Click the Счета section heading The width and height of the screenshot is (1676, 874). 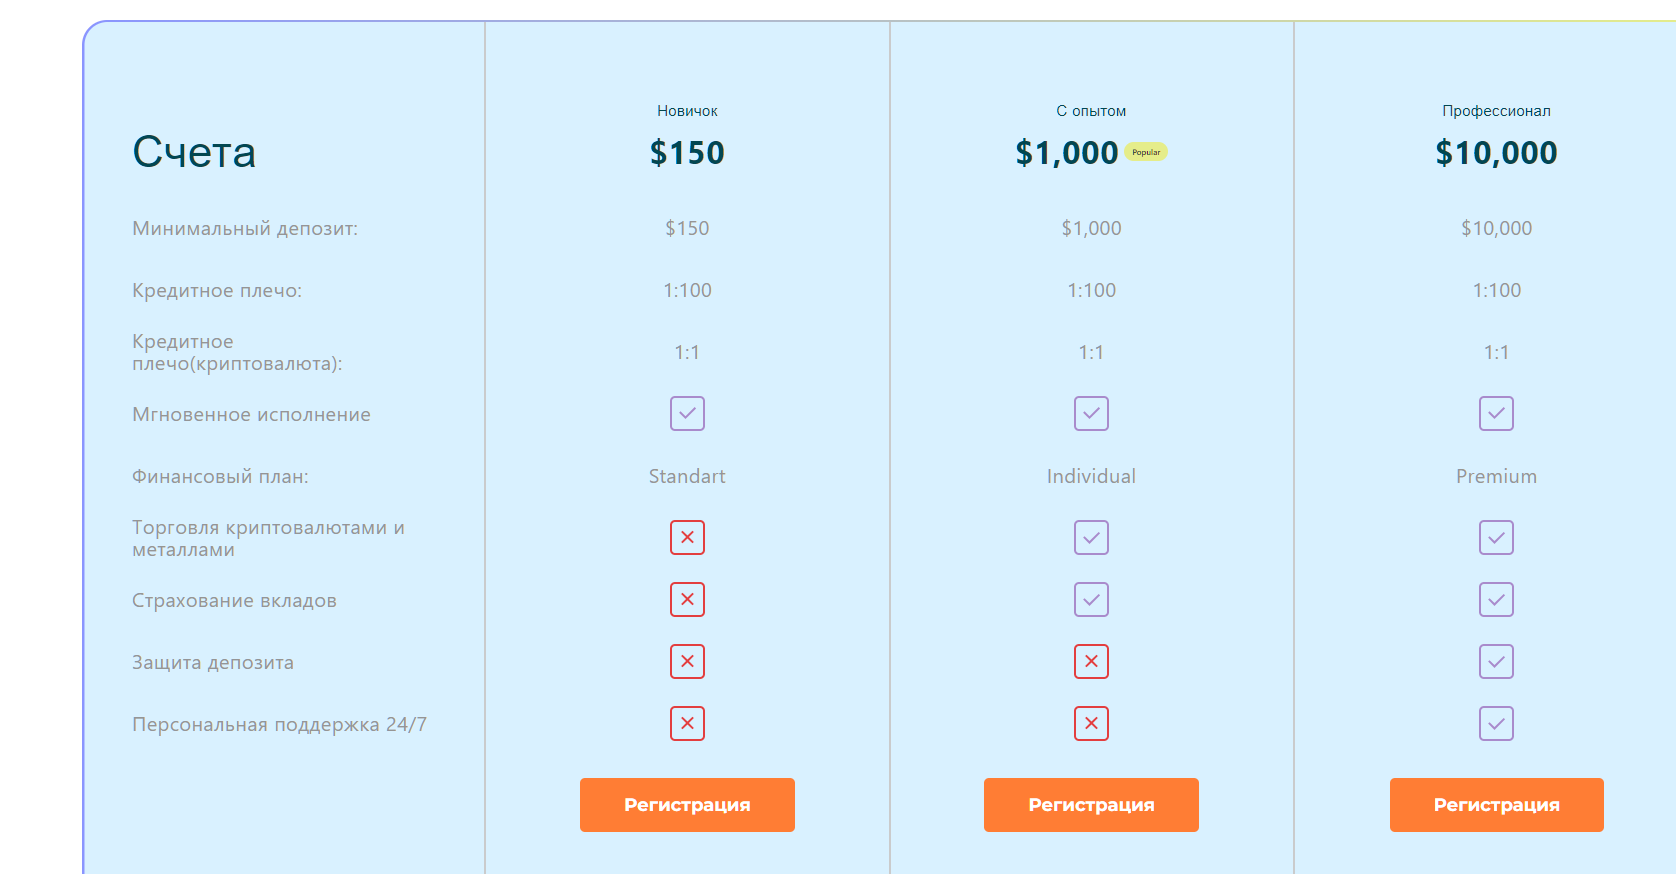pos(194,152)
